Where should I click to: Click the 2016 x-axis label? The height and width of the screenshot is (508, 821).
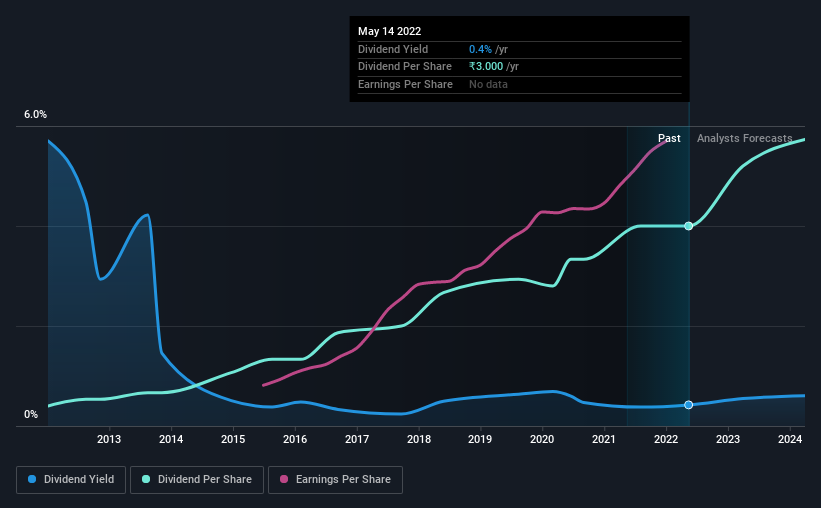[x=295, y=439]
